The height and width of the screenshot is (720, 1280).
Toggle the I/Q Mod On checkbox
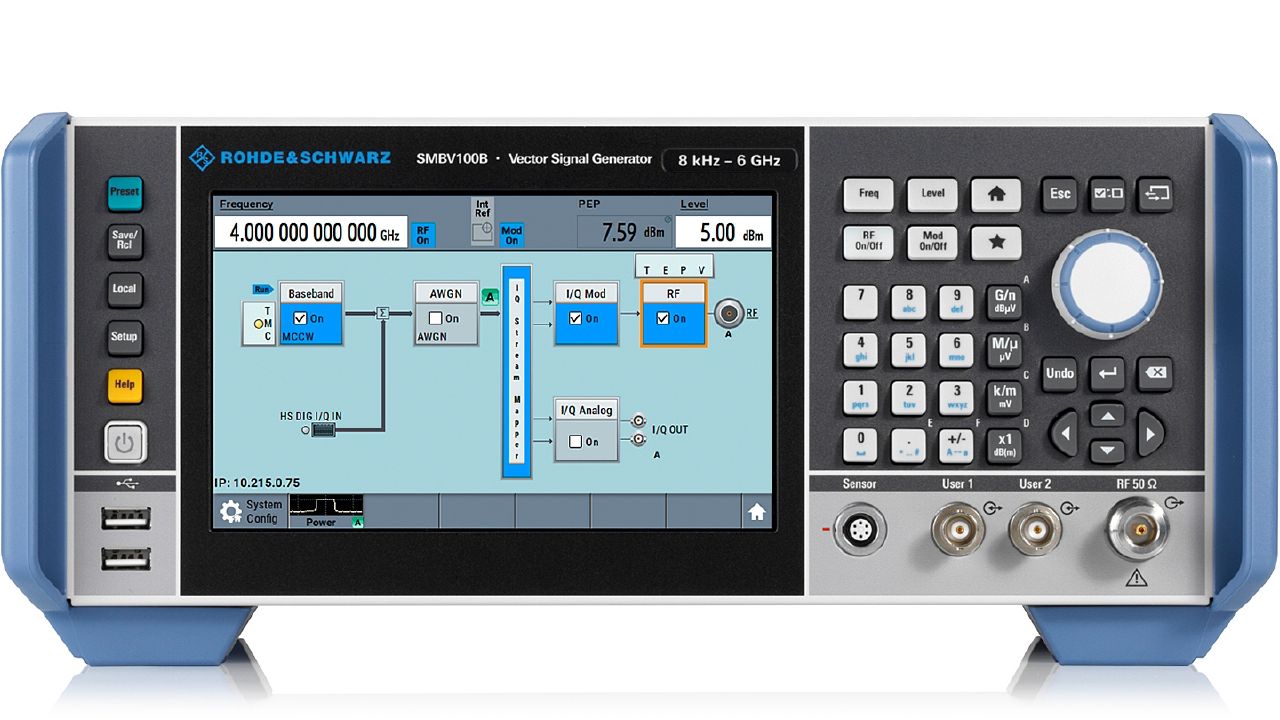(575, 318)
